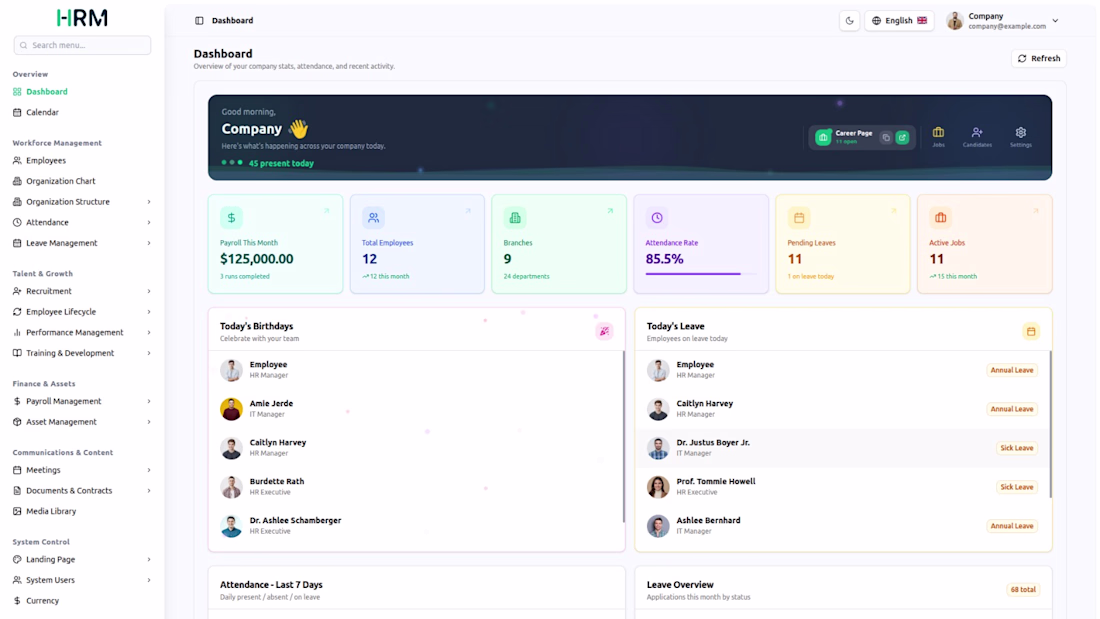Click the company profile avatar
1100x619 pixels.
coord(955,21)
